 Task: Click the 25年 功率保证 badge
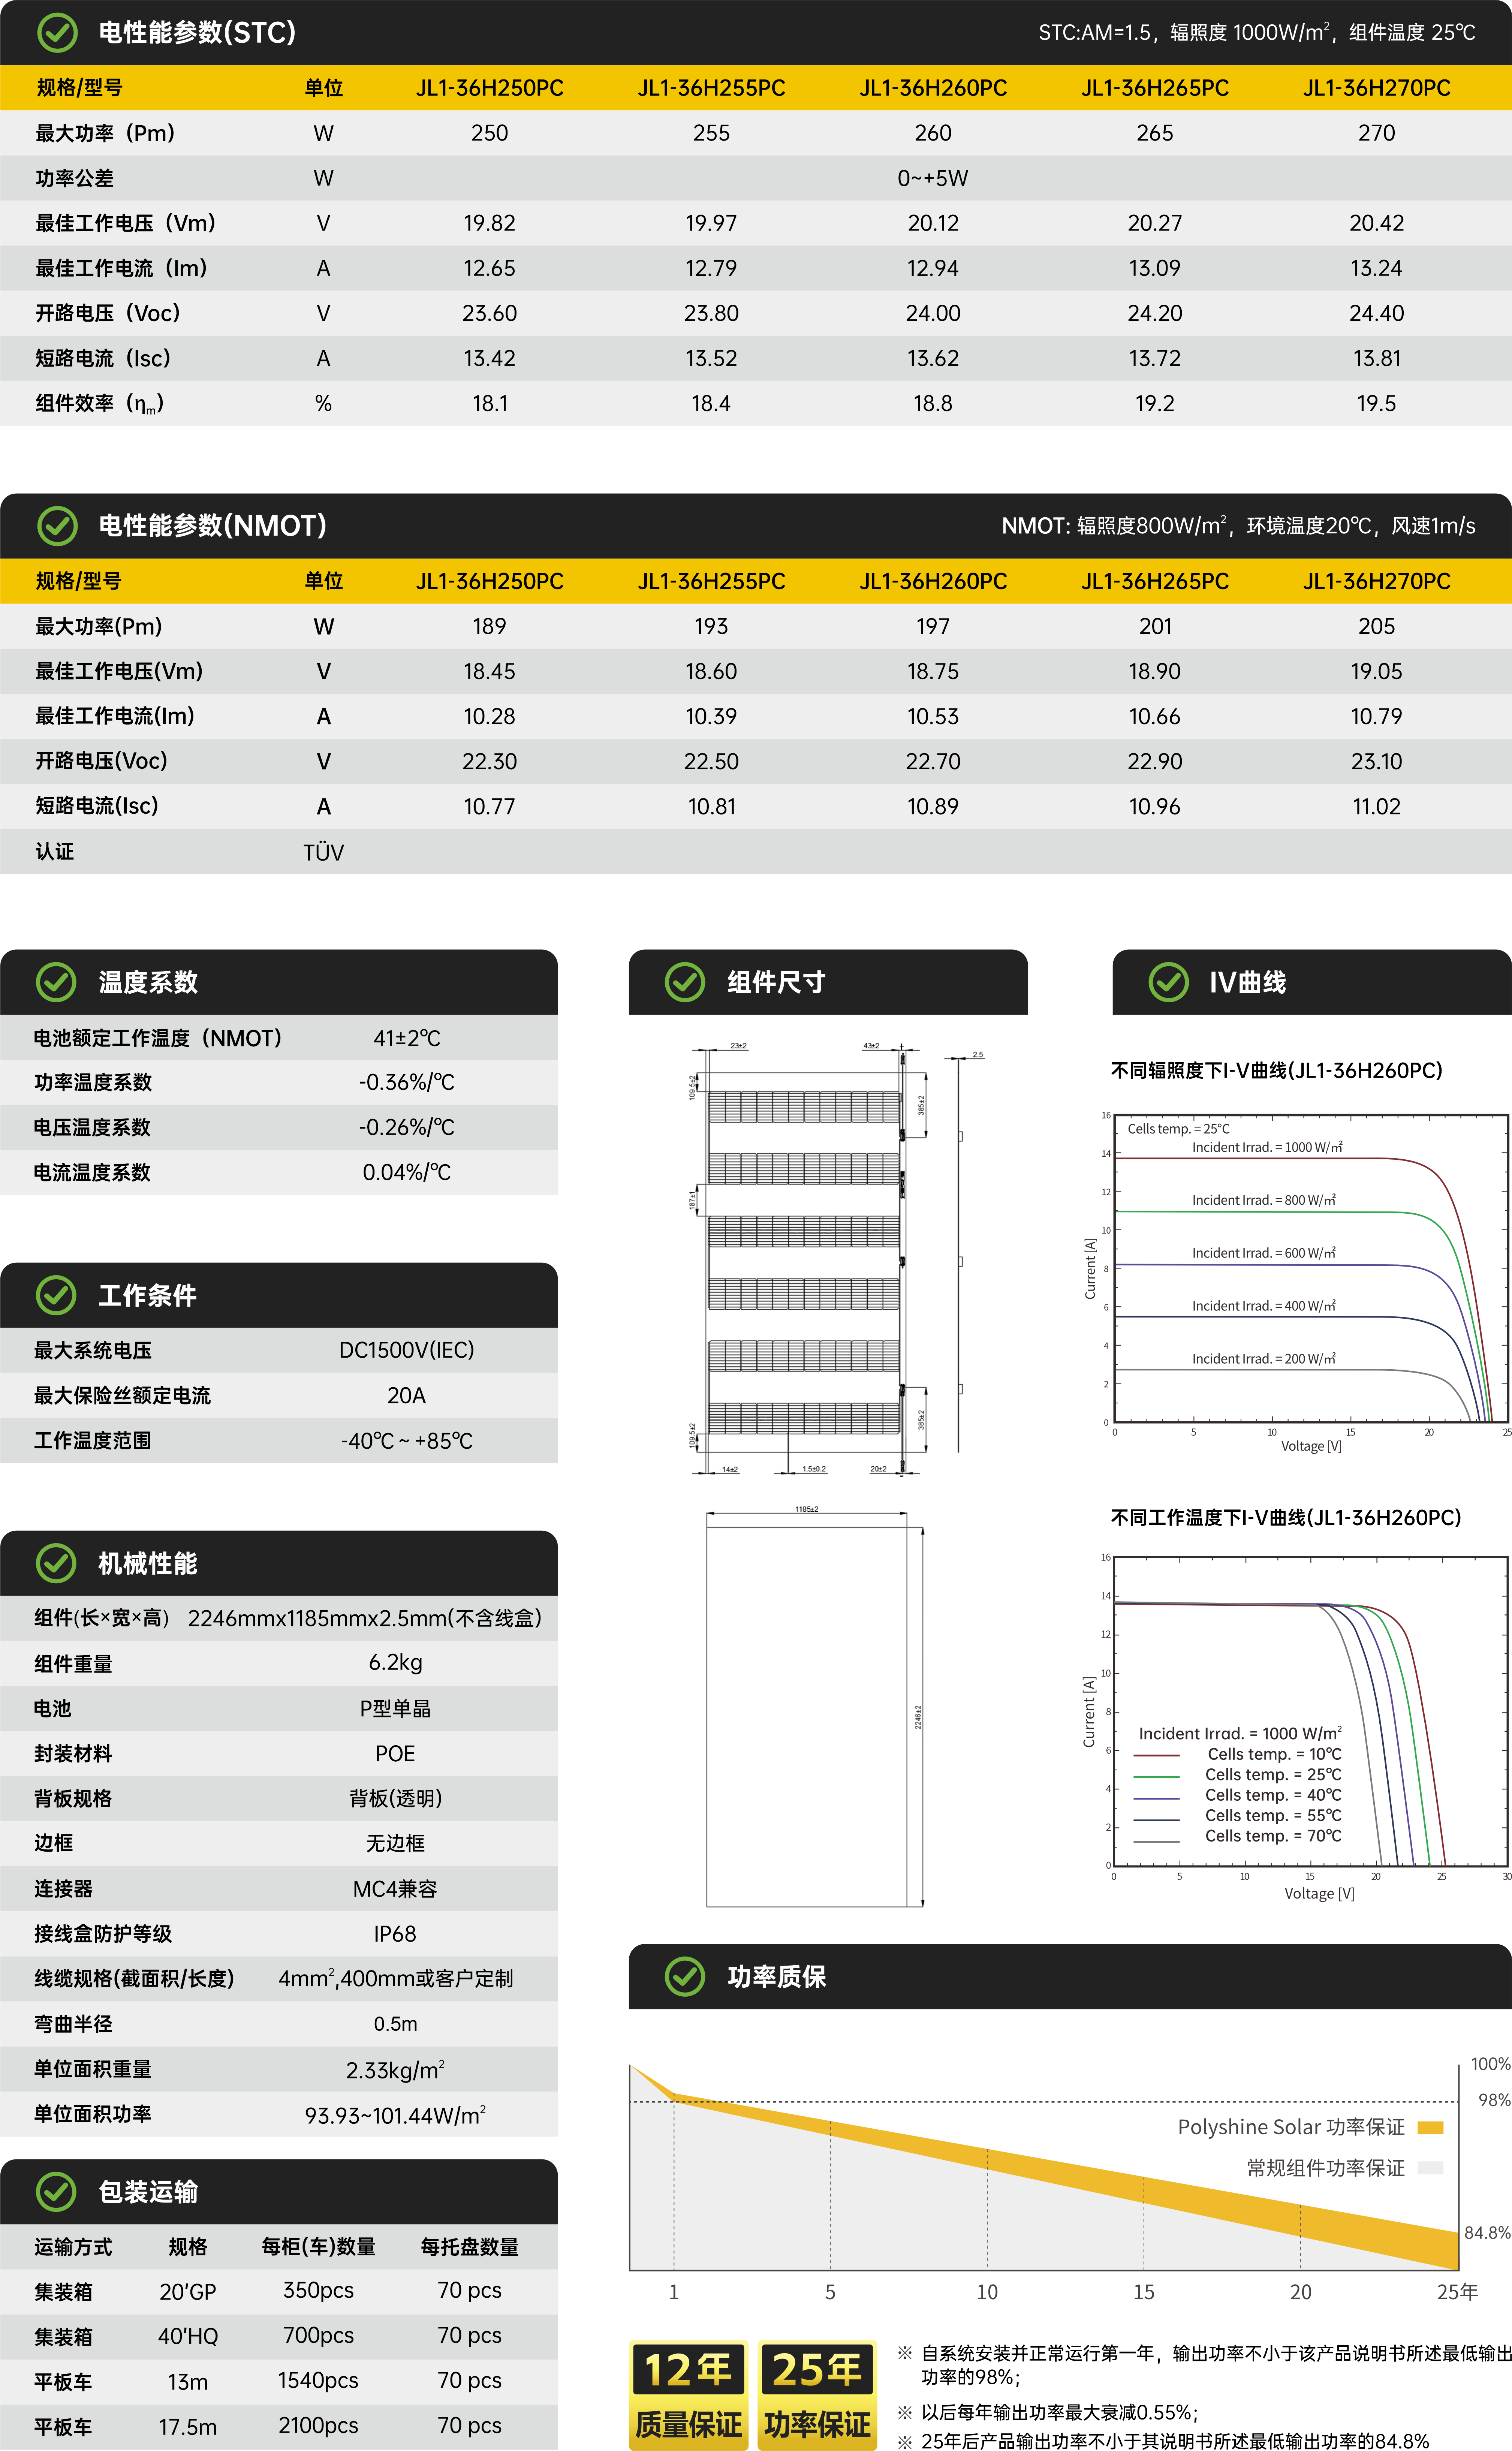817,2395
